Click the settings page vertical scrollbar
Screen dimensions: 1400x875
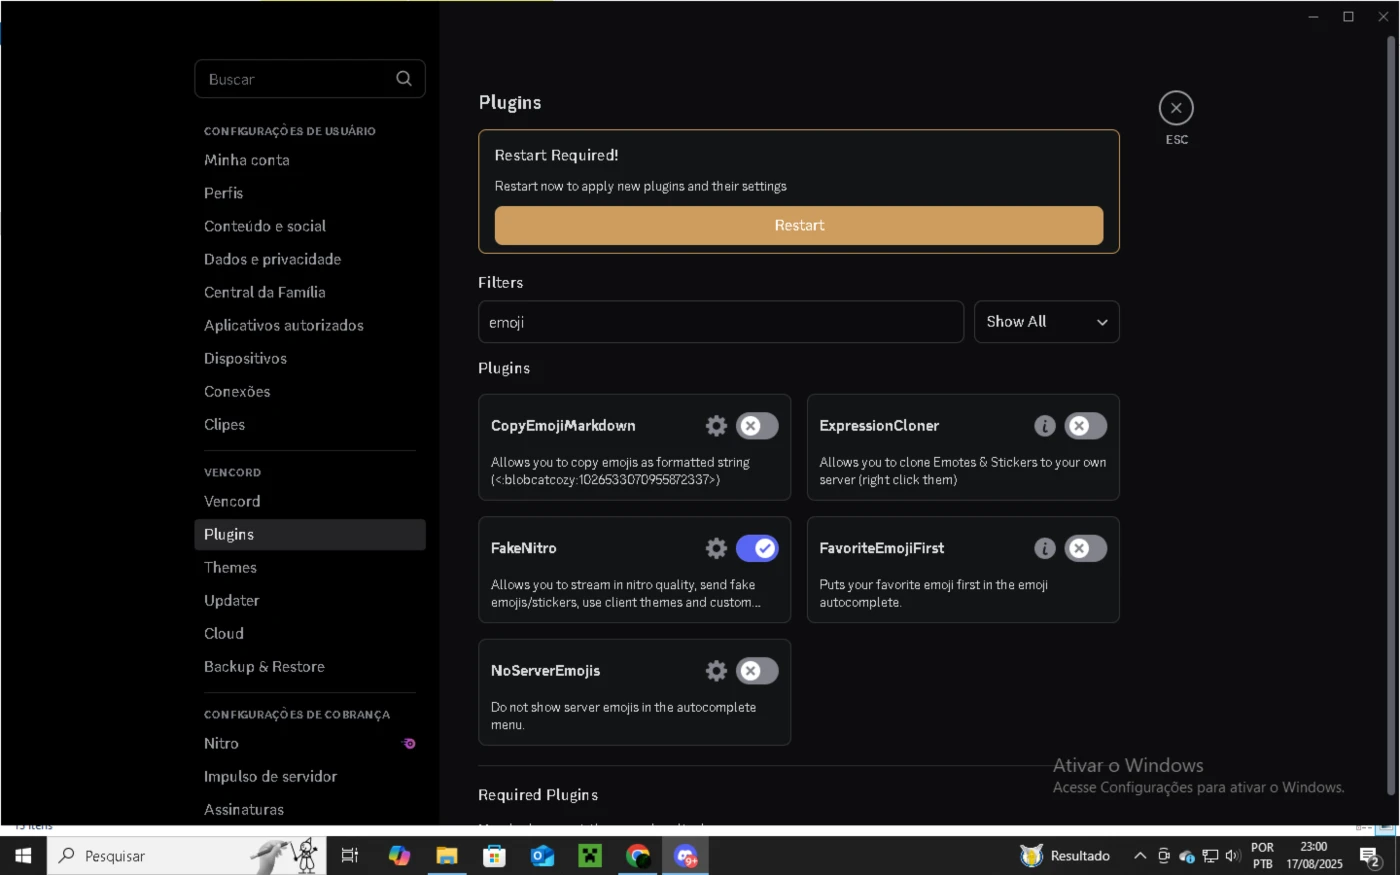pos(1390,415)
